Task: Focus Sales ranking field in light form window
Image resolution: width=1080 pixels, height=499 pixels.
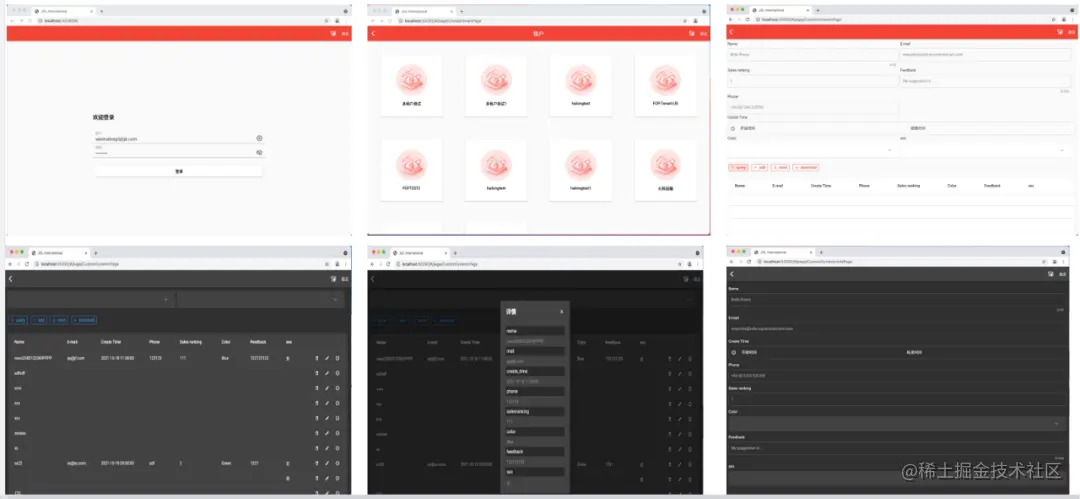Action: 812,81
